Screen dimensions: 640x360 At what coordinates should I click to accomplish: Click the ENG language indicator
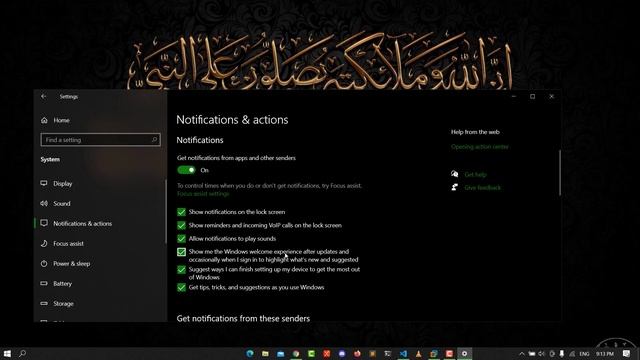(x=584, y=354)
